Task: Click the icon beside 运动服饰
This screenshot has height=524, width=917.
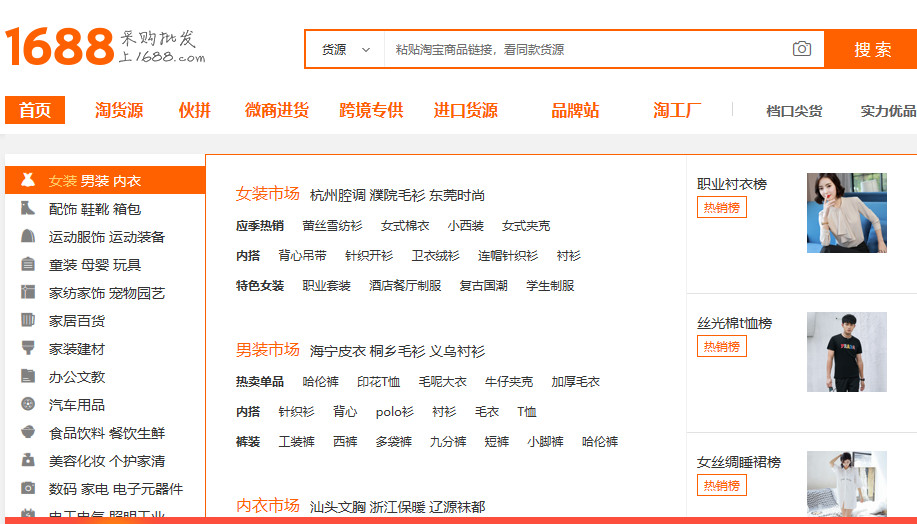Action: coord(27,236)
